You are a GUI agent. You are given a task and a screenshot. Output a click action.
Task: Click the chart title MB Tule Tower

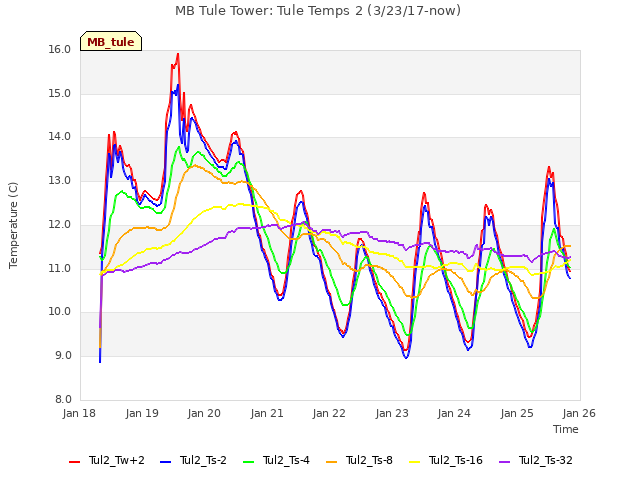point(318,11)
